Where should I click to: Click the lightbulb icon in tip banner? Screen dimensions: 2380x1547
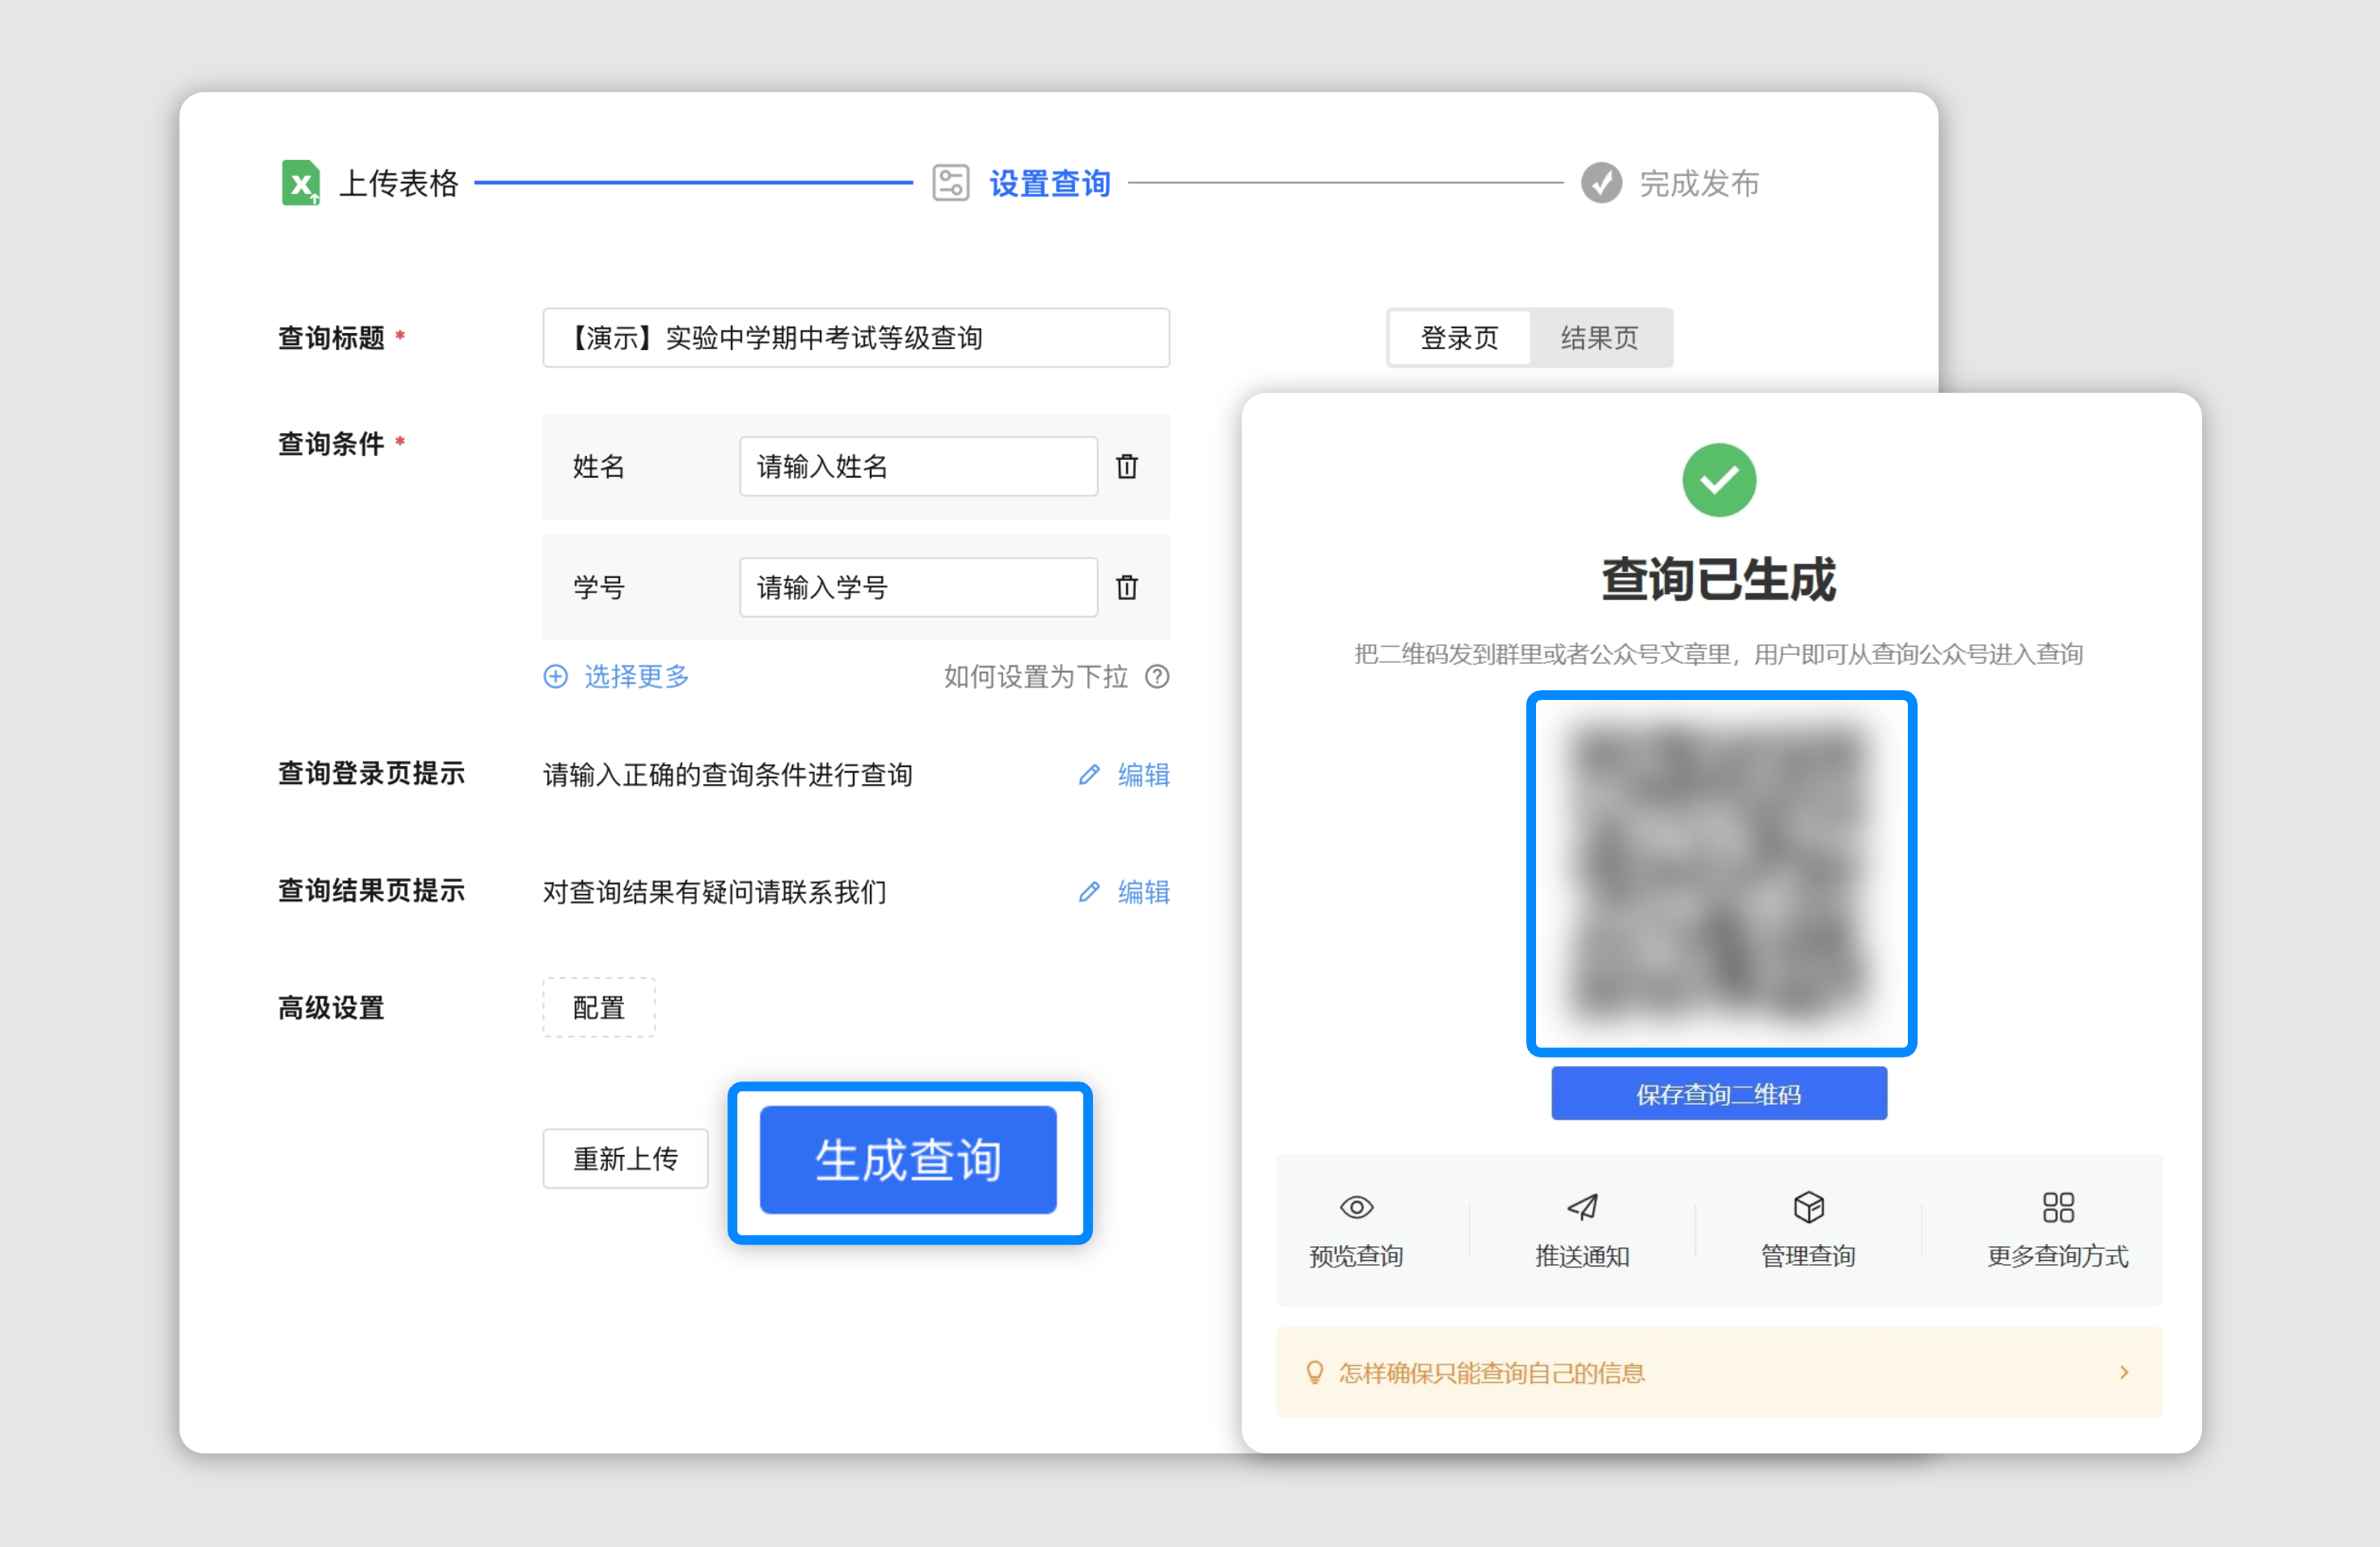click(x=1314, y=1372)
